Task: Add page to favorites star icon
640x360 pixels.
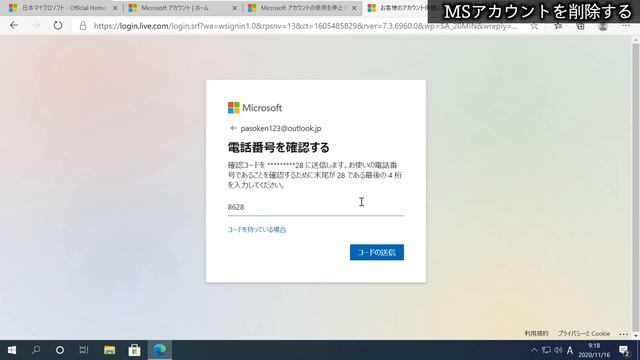Action: (x=534, y=26)
